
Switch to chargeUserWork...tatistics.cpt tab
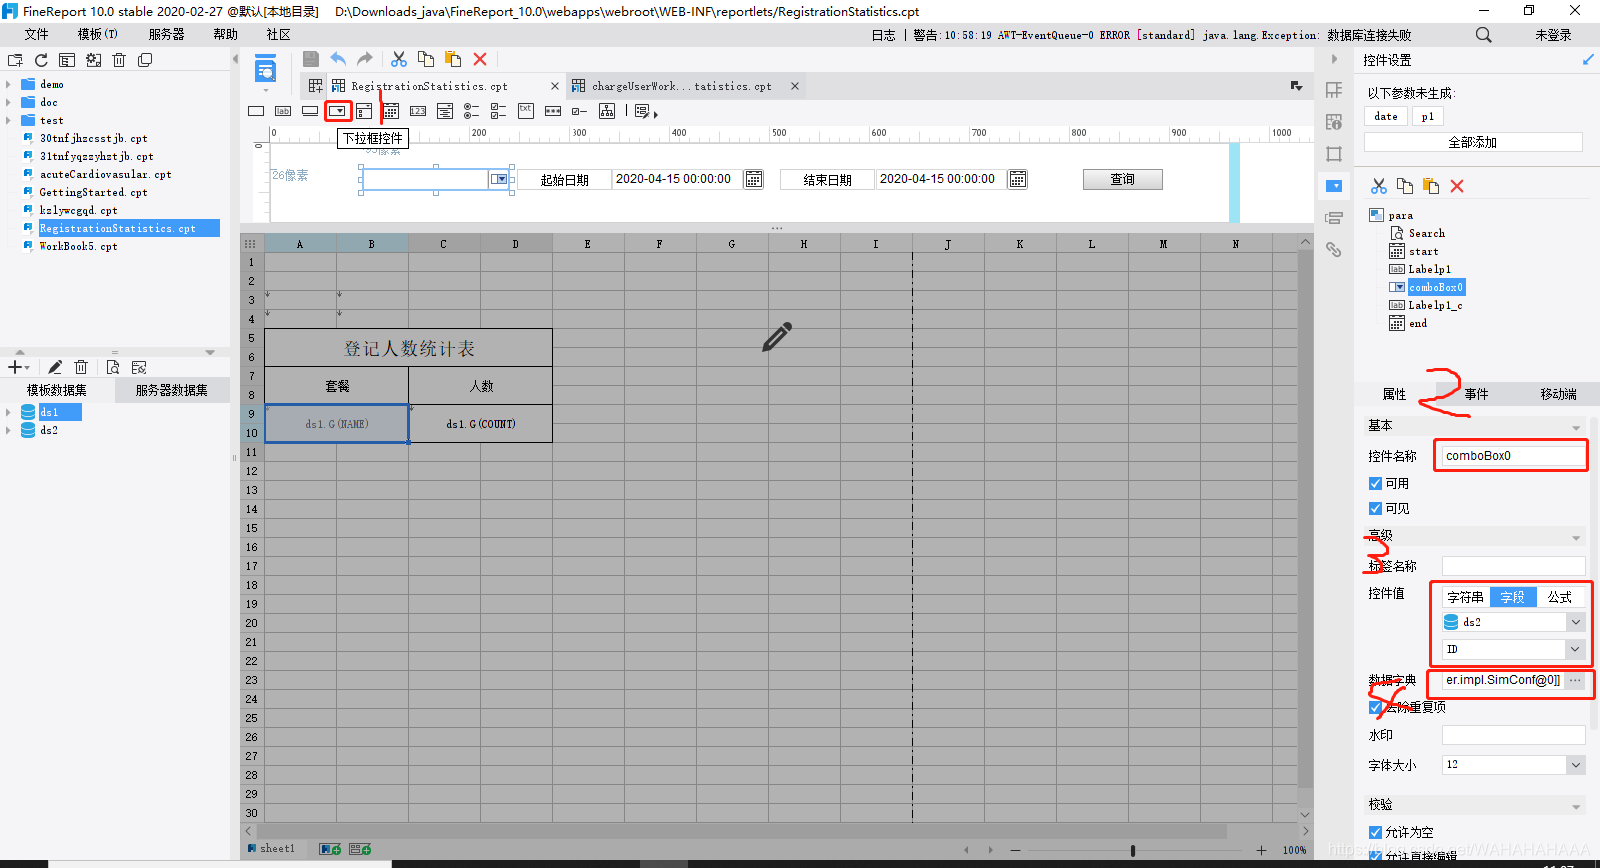pos(682,86)
